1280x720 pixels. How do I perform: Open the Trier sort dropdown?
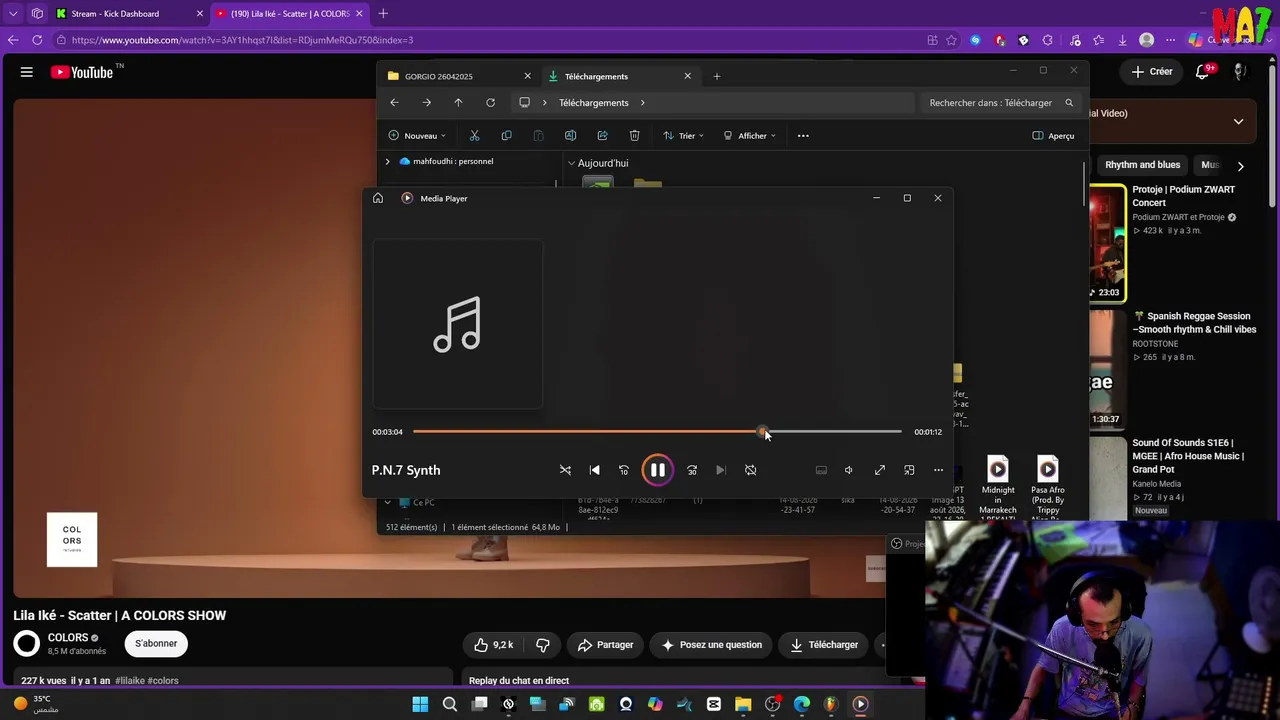(684, 136)
